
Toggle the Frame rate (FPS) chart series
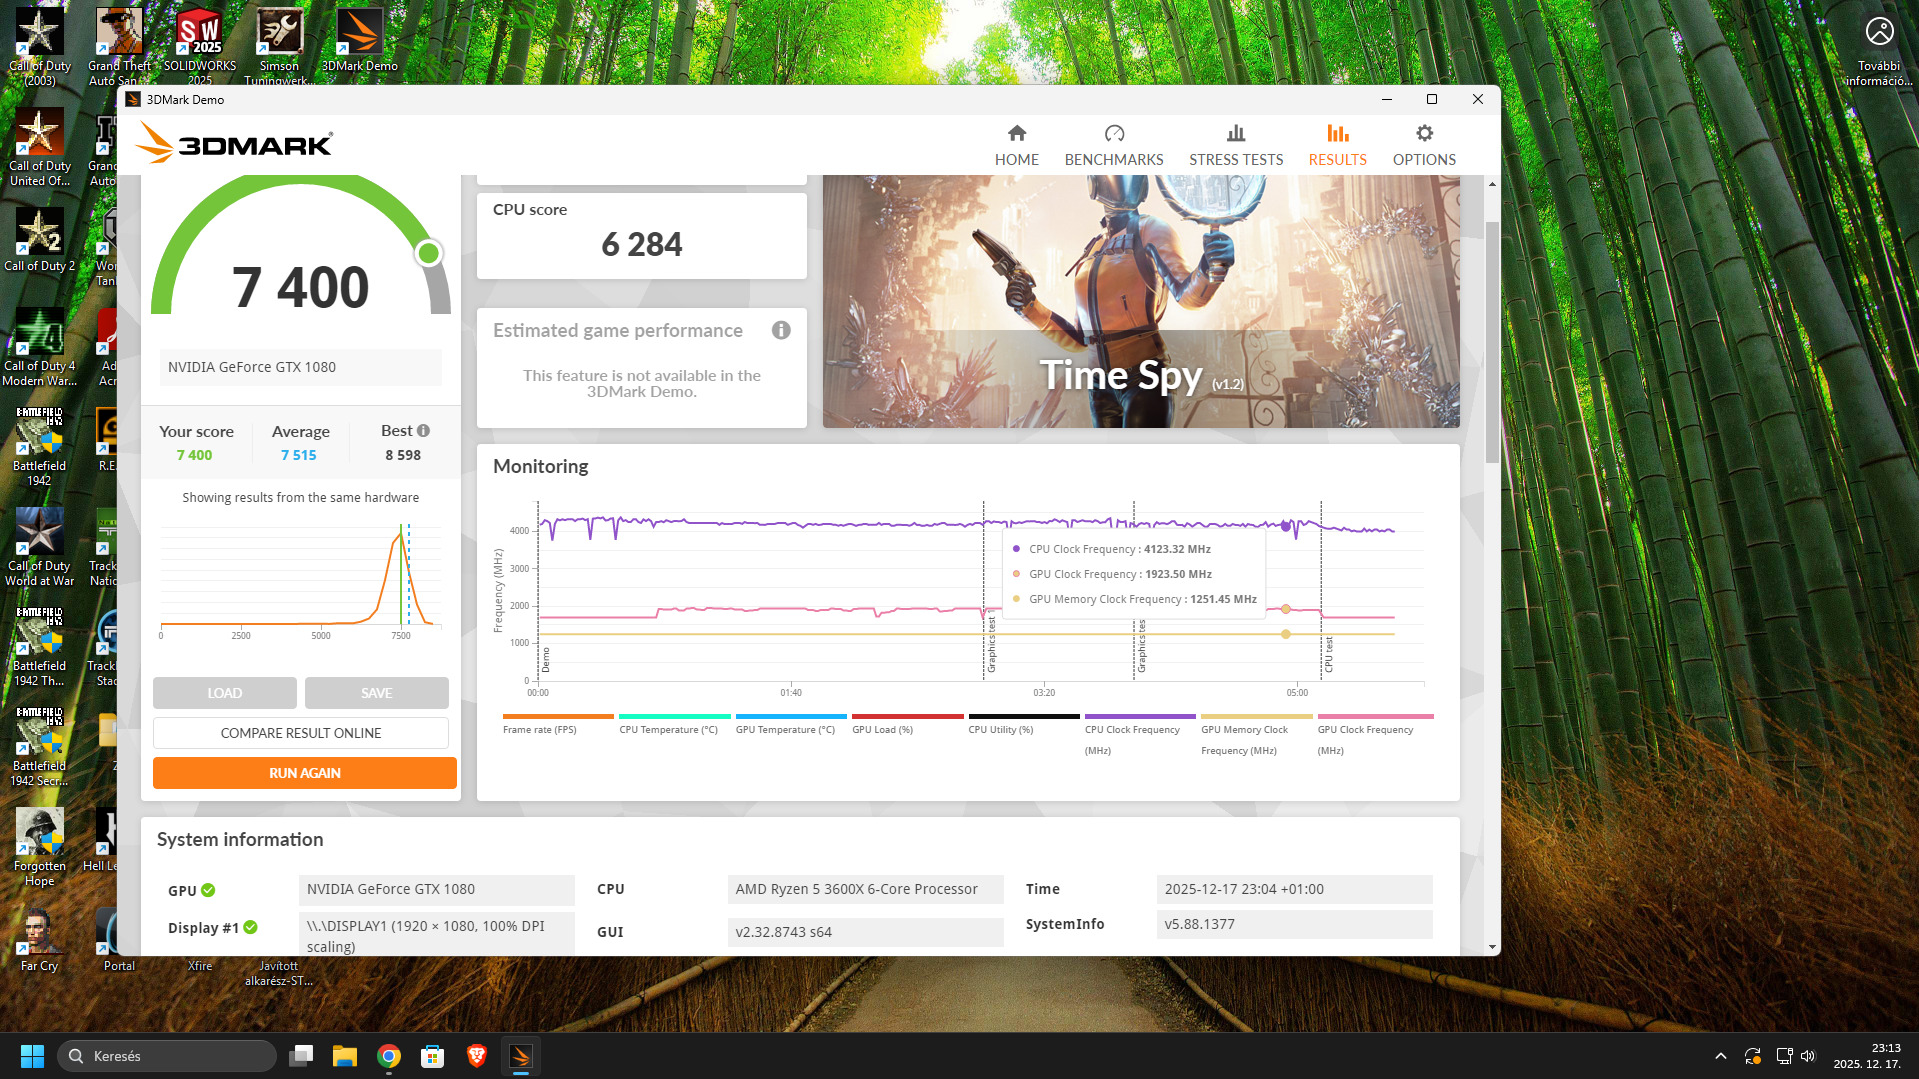558,725
